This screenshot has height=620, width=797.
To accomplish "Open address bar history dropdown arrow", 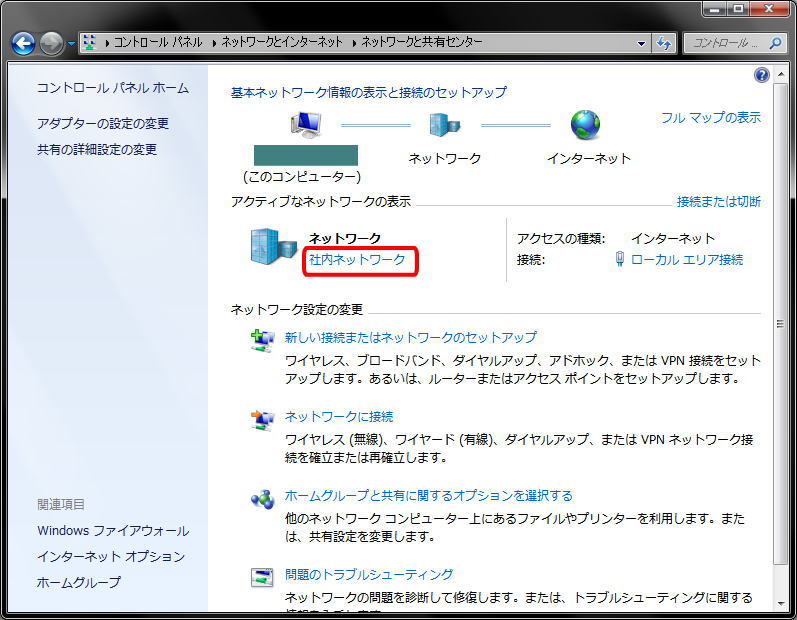I will click(641, 44).
